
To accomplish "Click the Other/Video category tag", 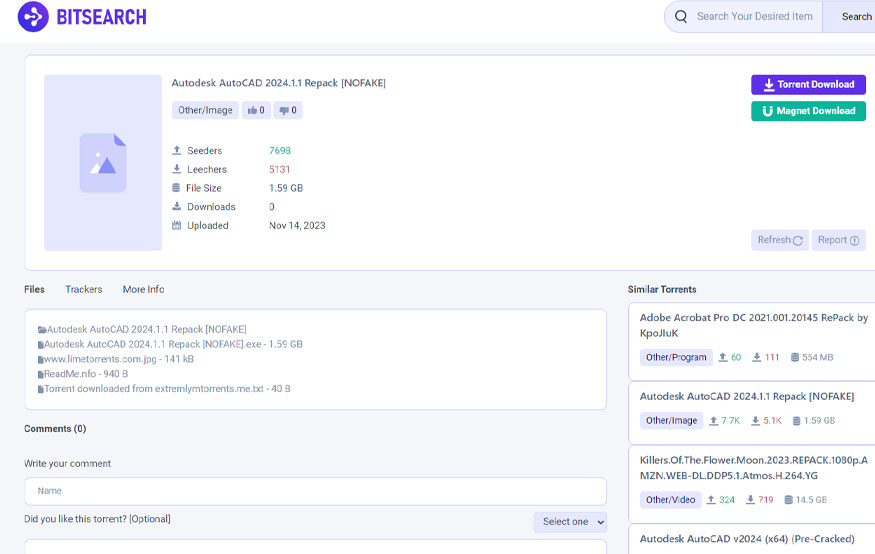I will coord(670,500).
